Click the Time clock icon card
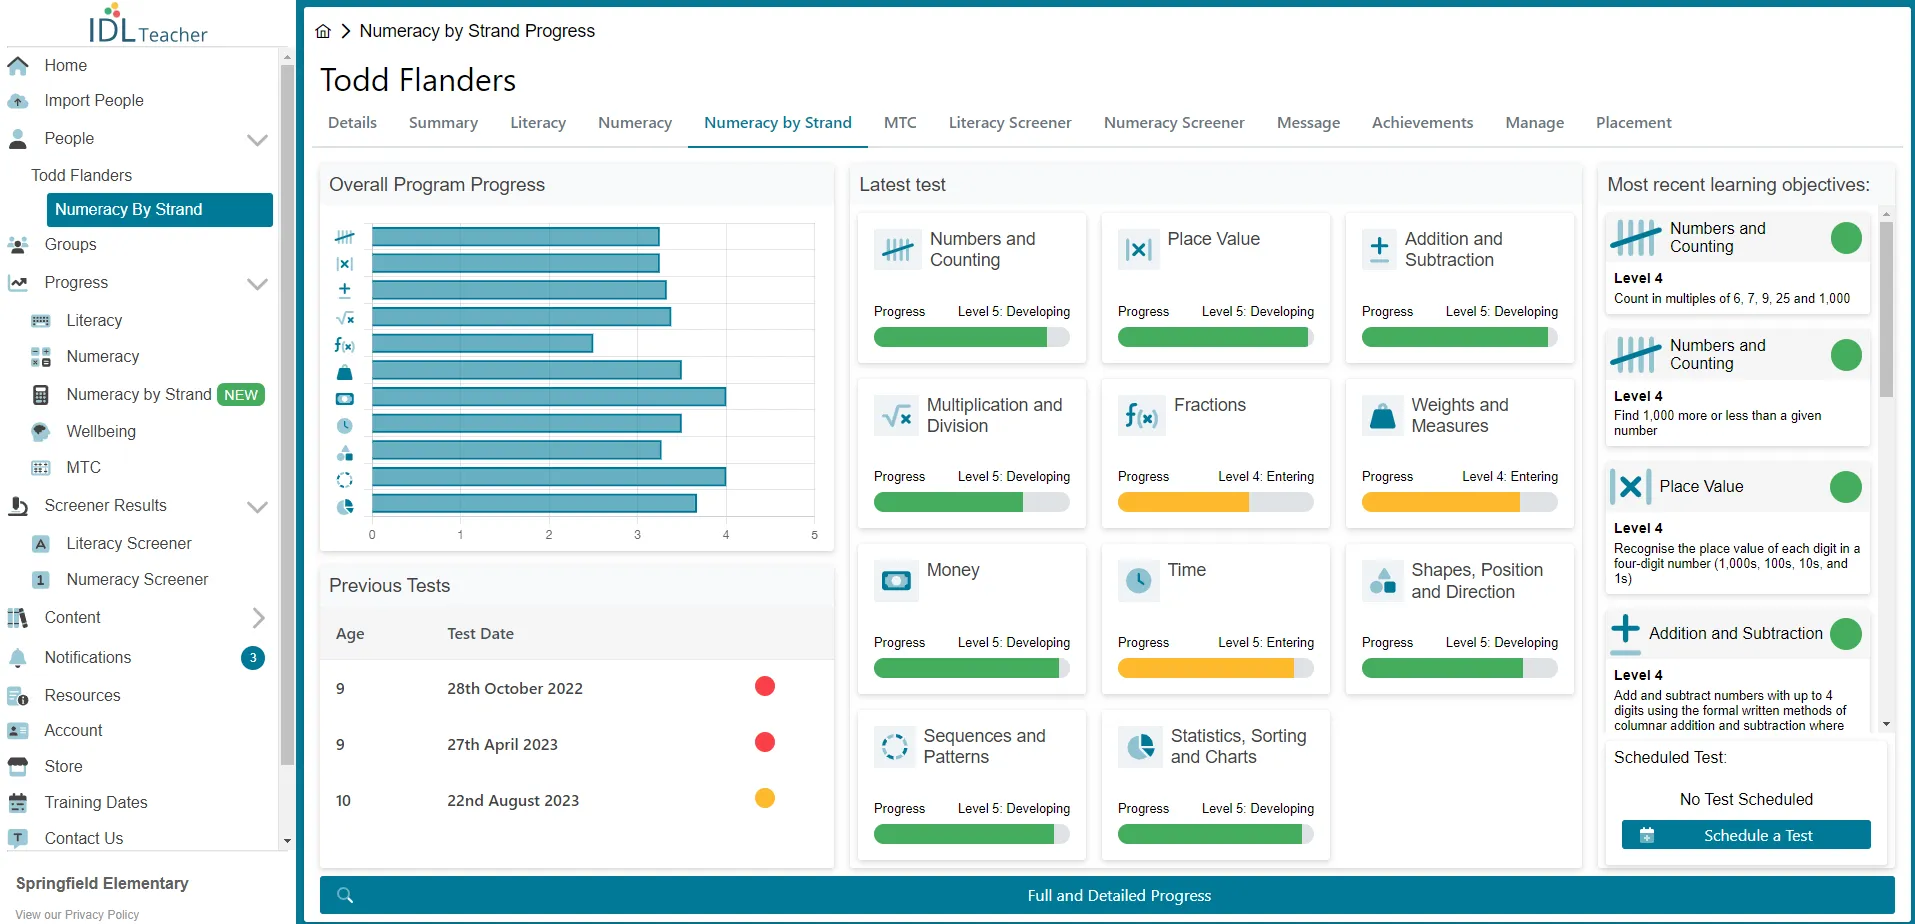Screen dimensions: 1915x924 click(1139, 580)
